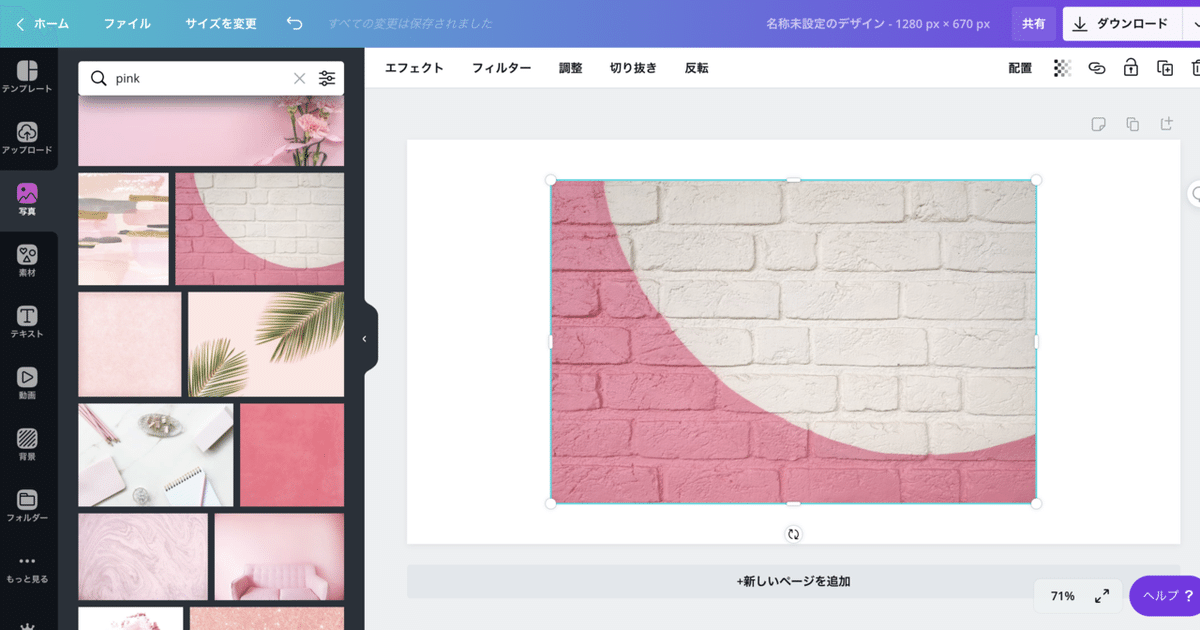
Task: Open the transparency checkerboard icon
Action: (x=1062, y=68)
